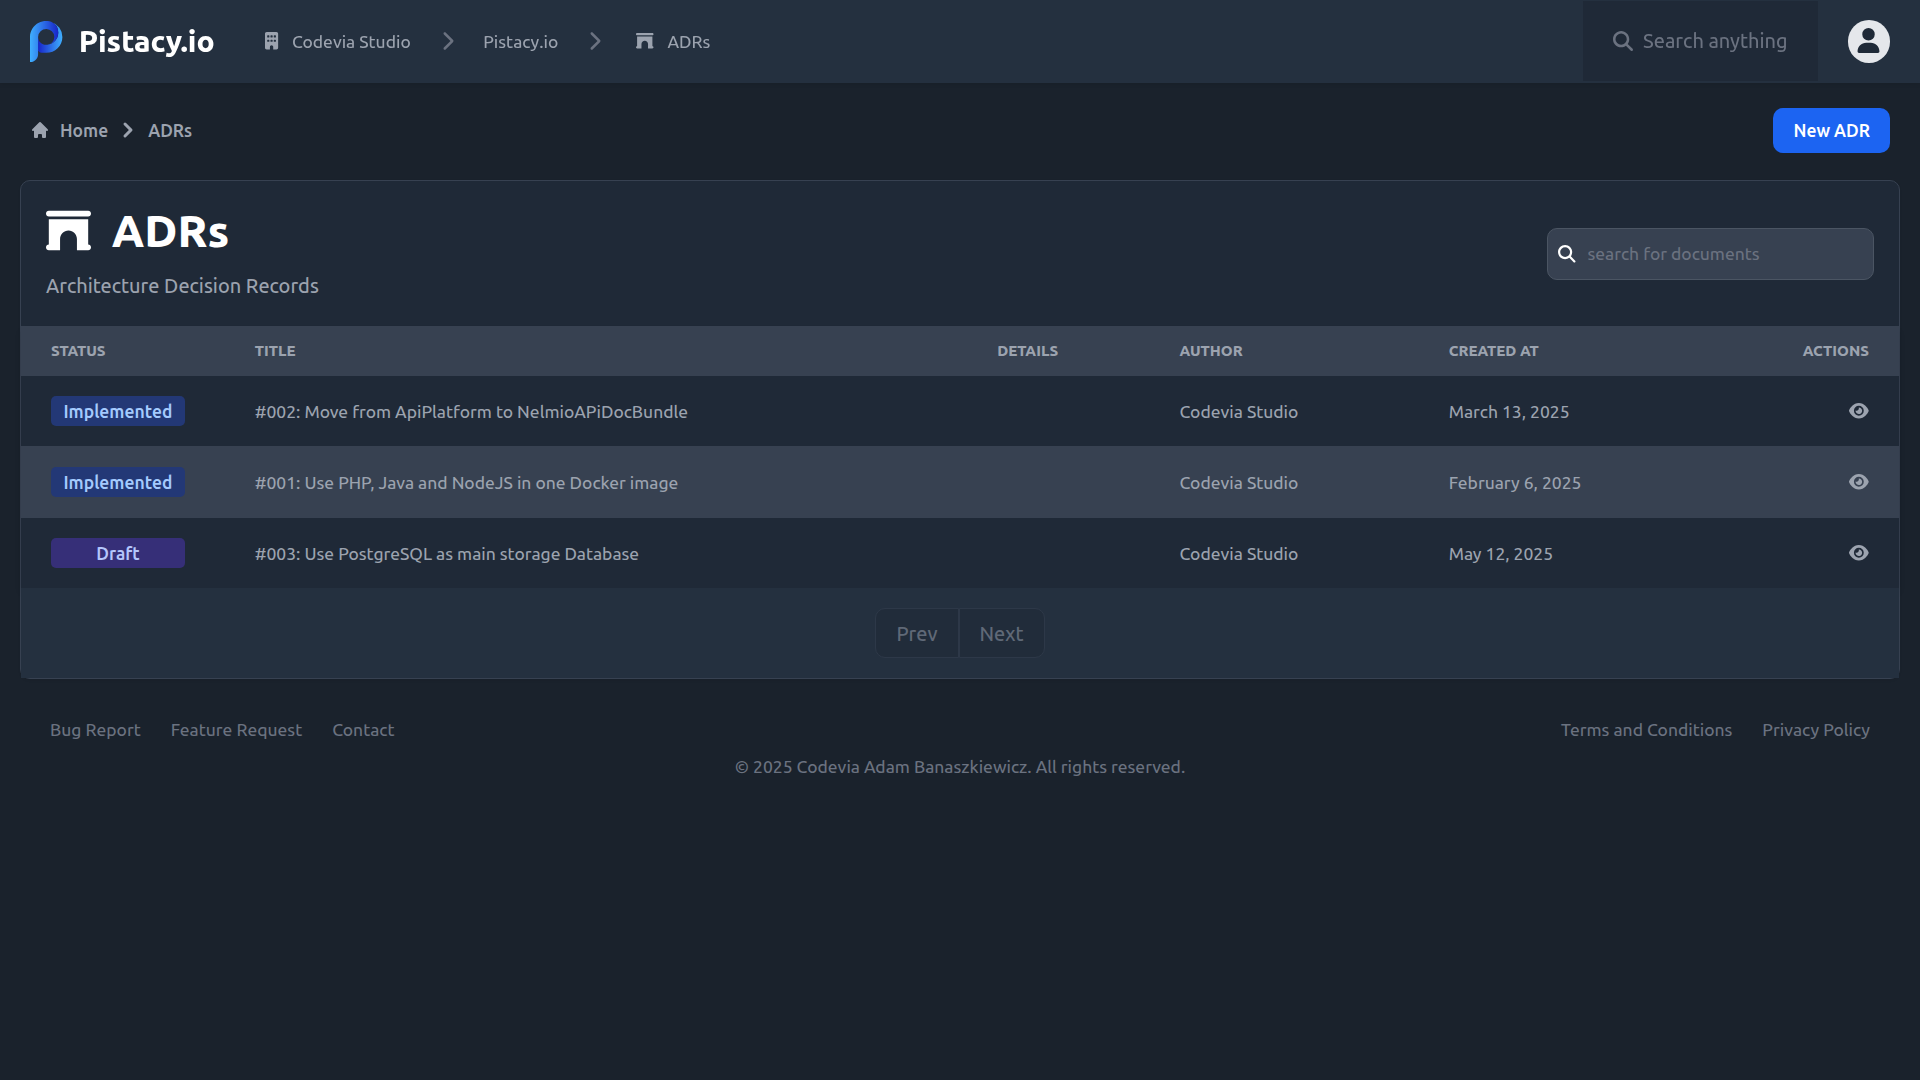
Task: Click the ADRs arch icon in top navigation
Action: click(x=645, y=41)
